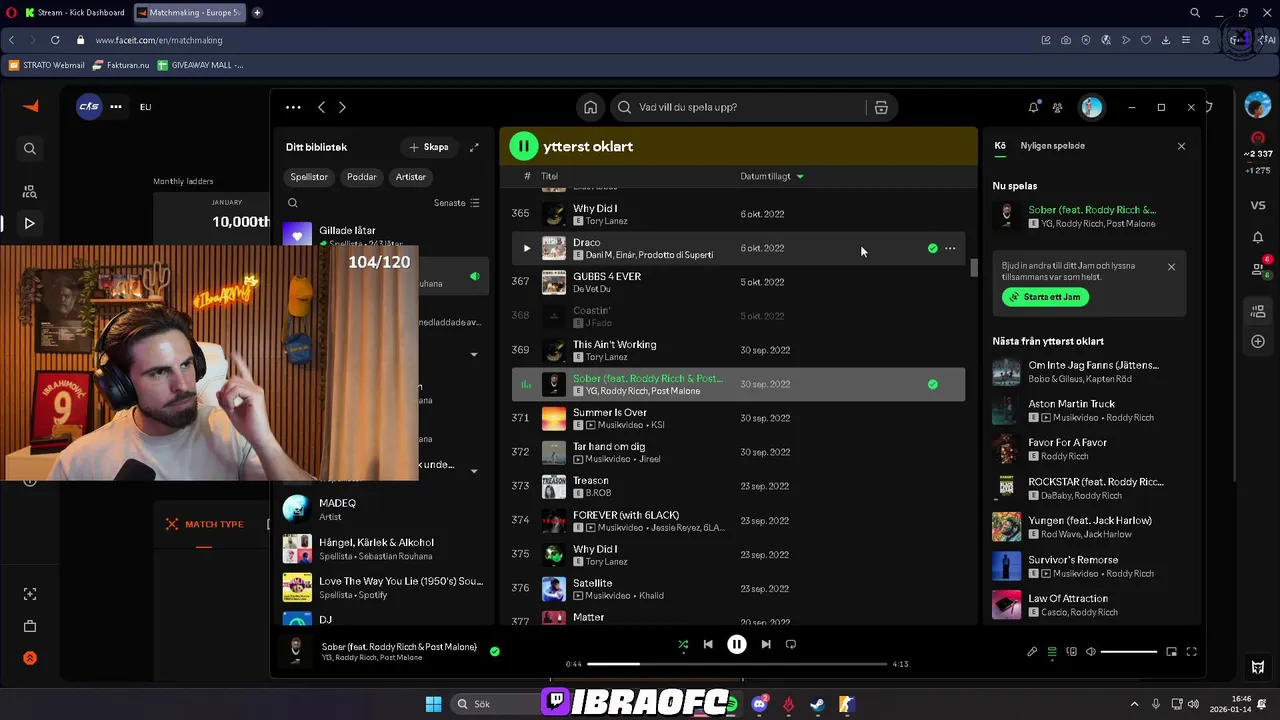Toggle the queue panel icon

pyautogui.click(x=1052, y=652)
